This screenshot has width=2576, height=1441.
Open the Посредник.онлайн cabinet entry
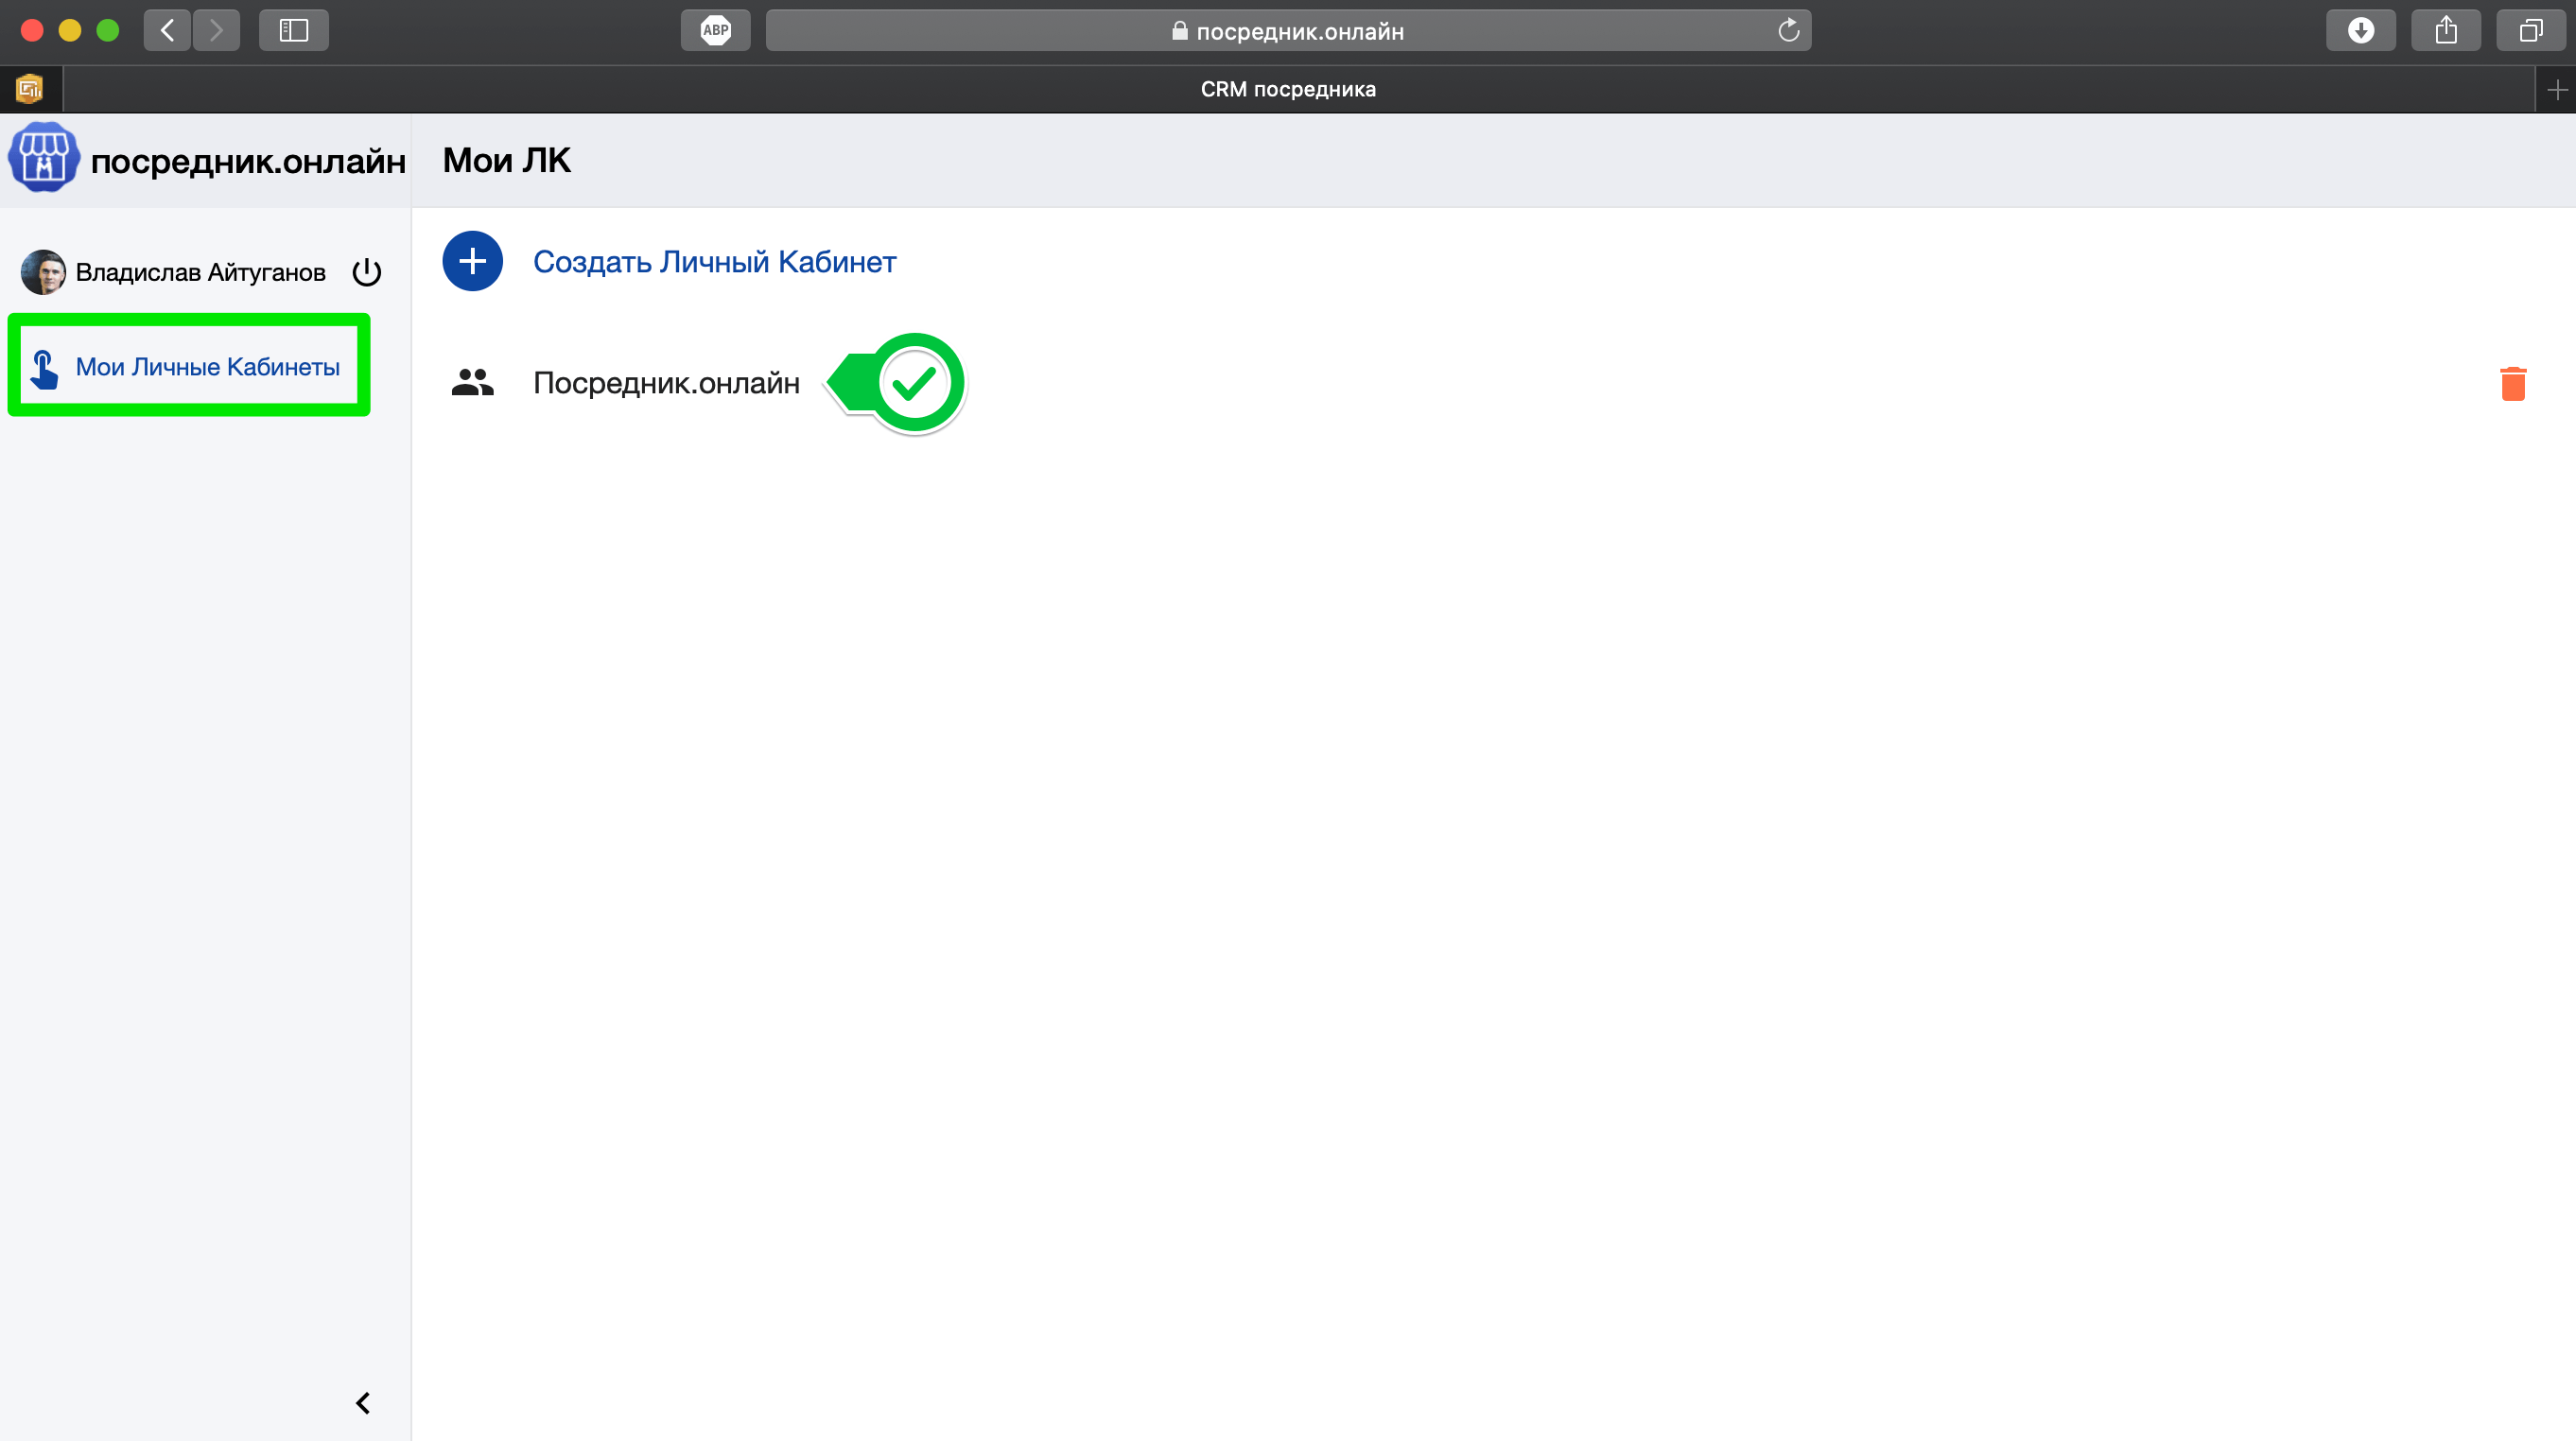(666, 383)
